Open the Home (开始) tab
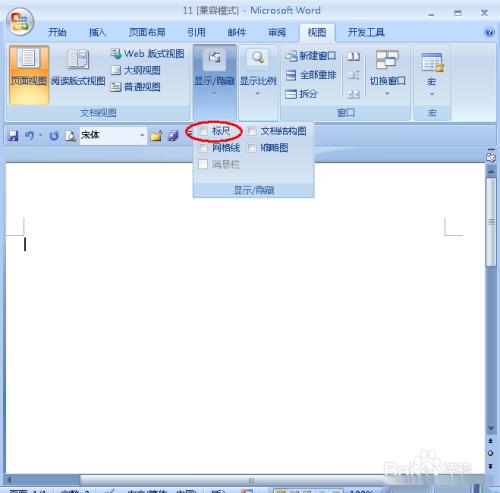 57,32
